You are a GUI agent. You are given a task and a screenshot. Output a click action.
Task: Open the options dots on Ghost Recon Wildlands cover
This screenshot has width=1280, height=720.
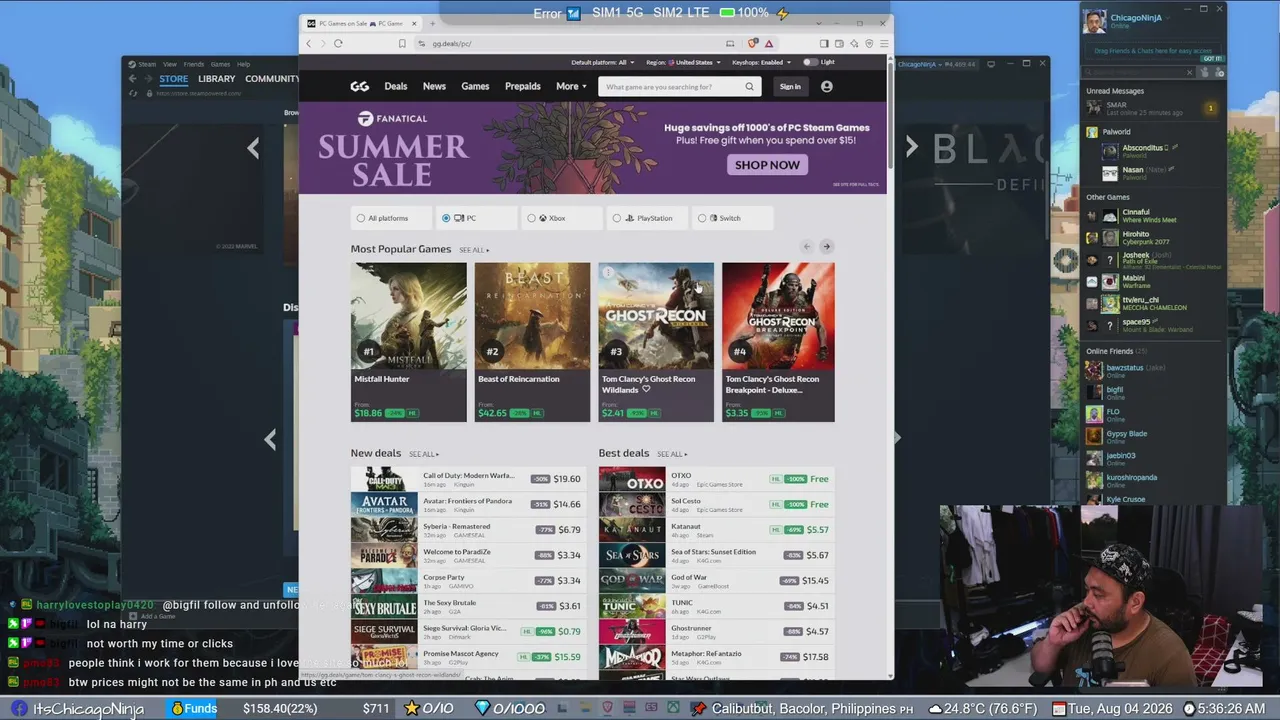tap(608, 273)
